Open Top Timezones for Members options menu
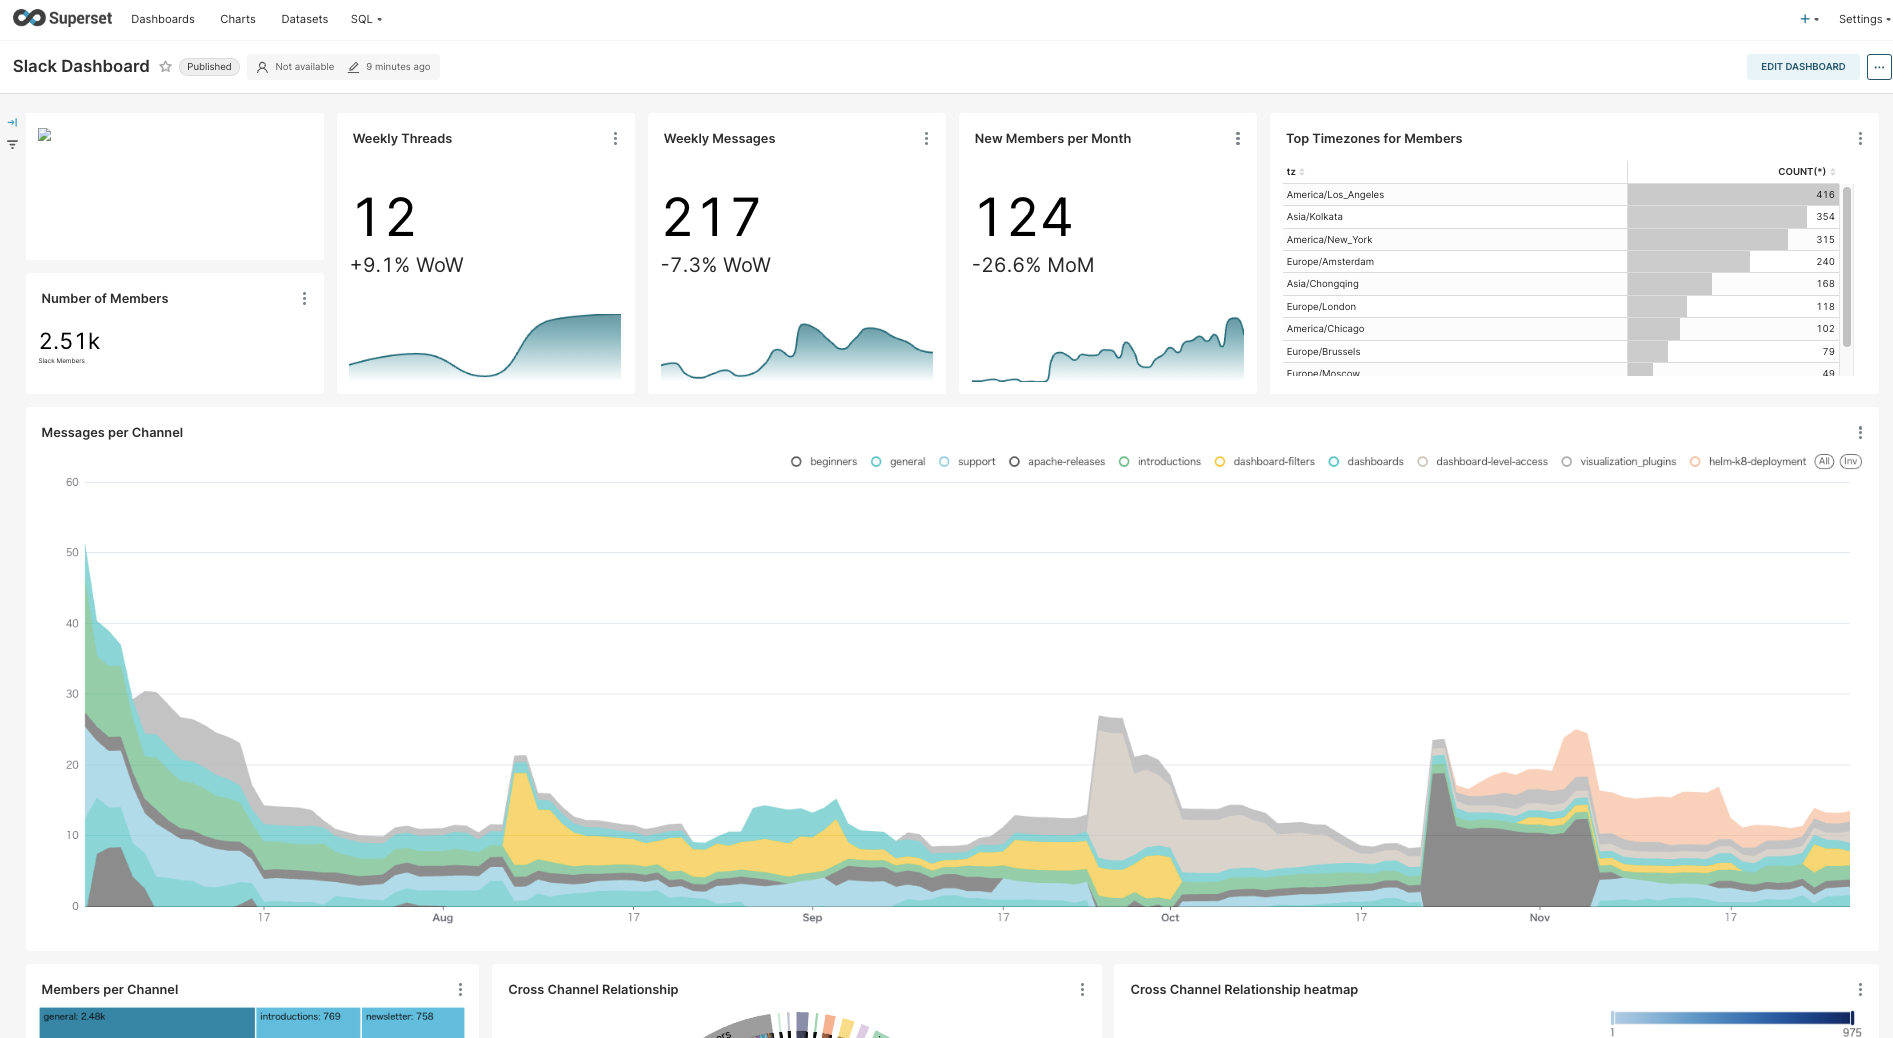The height and width of the screenshot is (1038, 1893). pyautogui.click(x=1860, y=139)
